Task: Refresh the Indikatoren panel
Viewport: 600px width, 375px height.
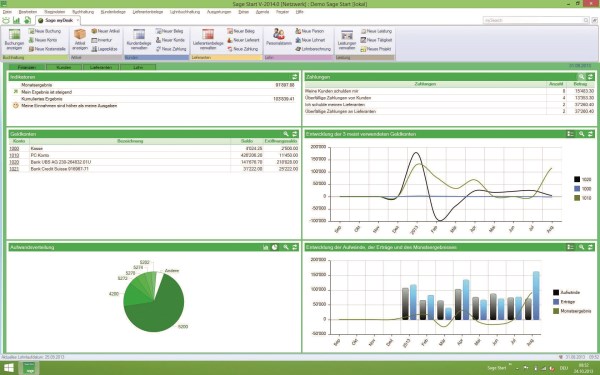Action: point(295,77)
